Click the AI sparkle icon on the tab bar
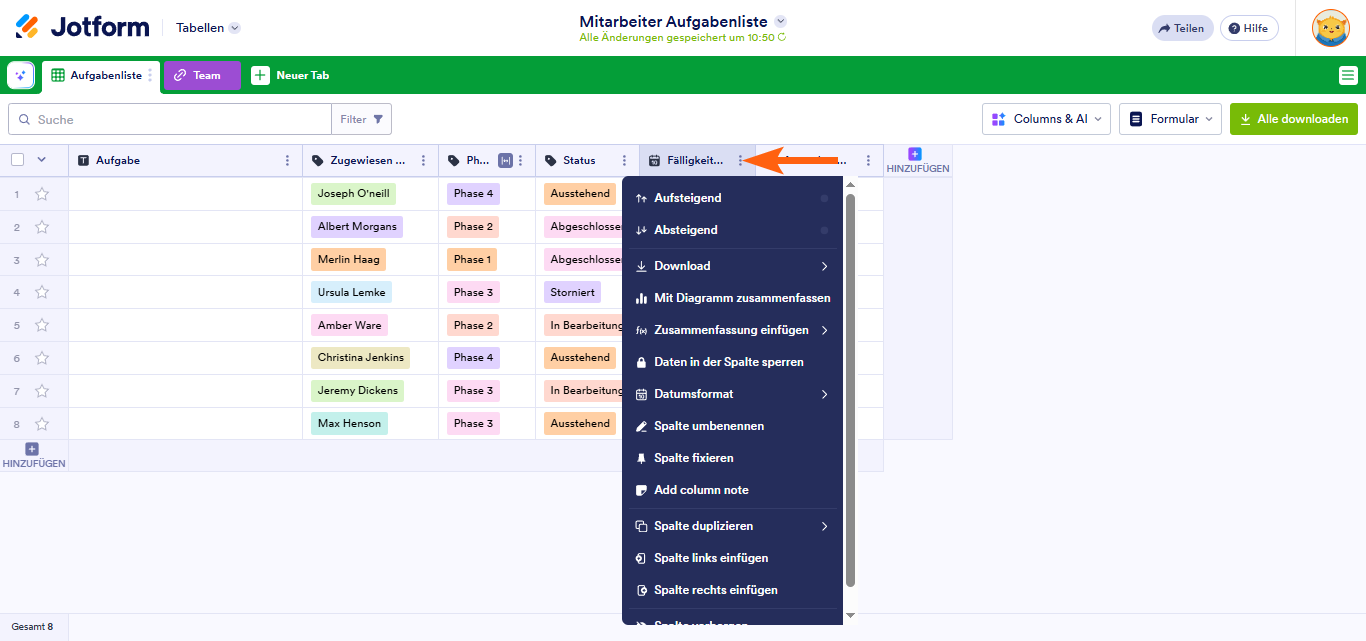Screen dimensions: 1366x641 [x=20, y=75]
